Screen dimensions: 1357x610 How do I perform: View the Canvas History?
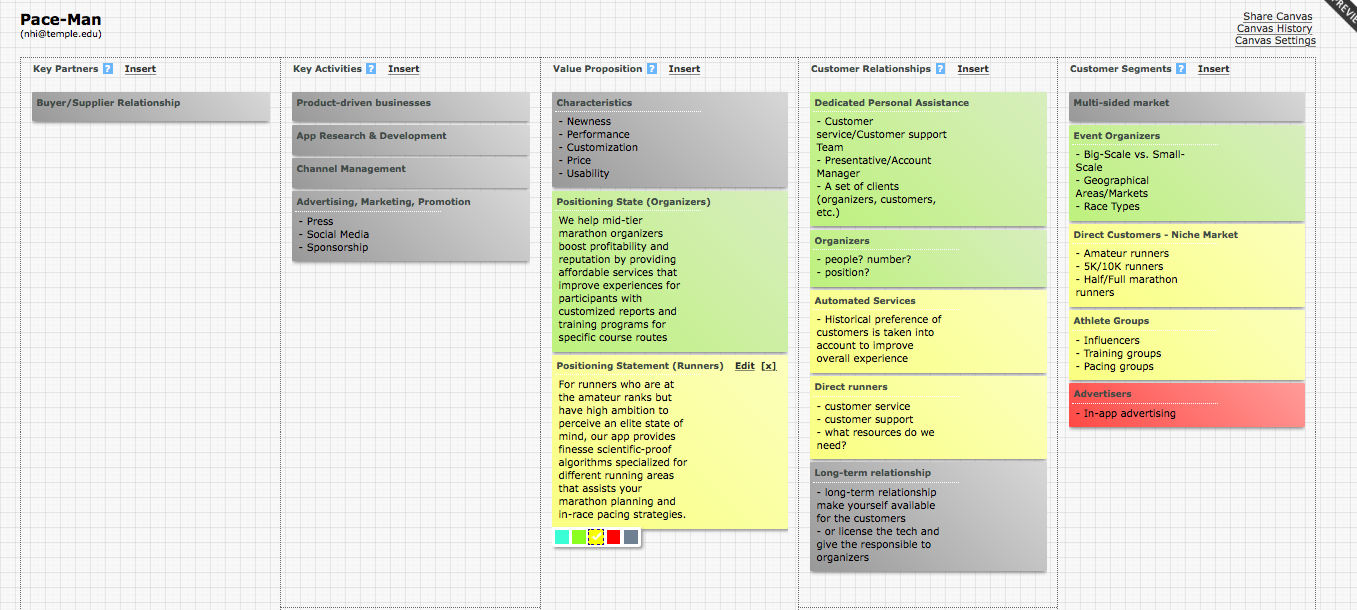(x=1275, y=29)
